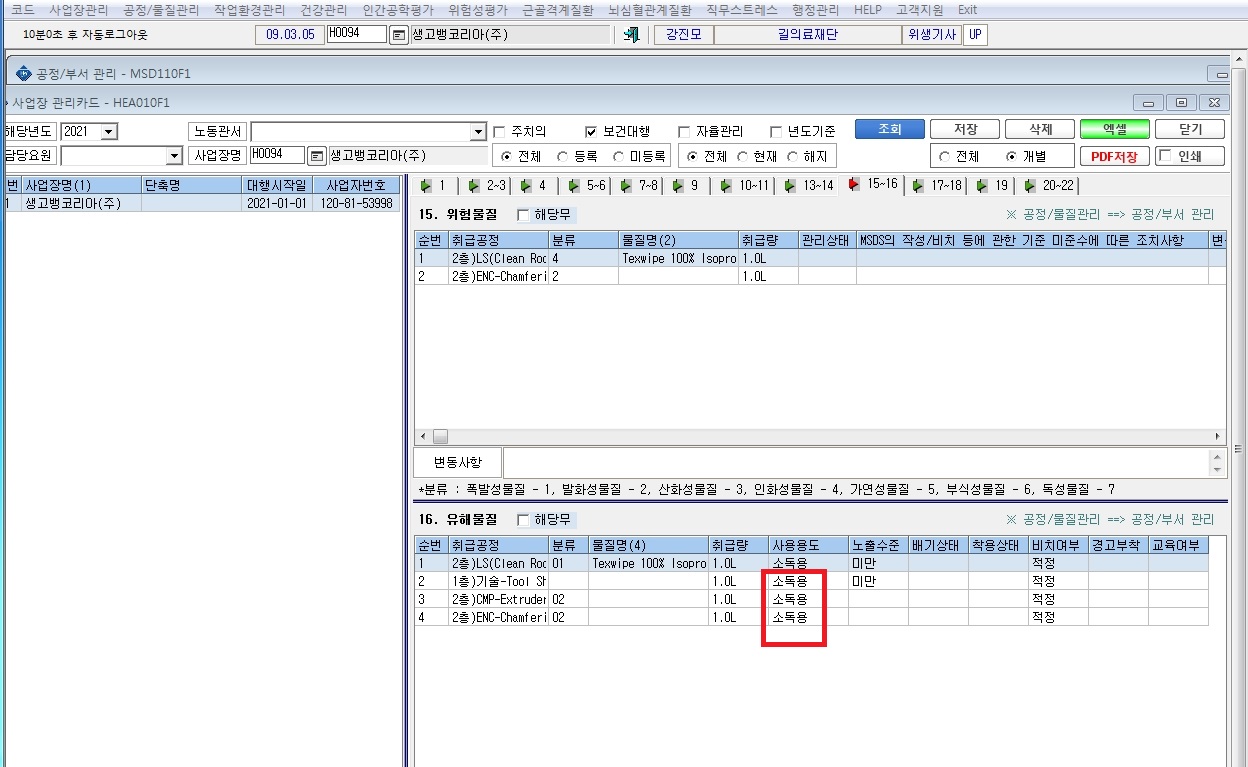The width and height of the screenshot is (1248, 767).
Task: Click the red flag icon on the 15~16 tab
Action: coord(854,185)
